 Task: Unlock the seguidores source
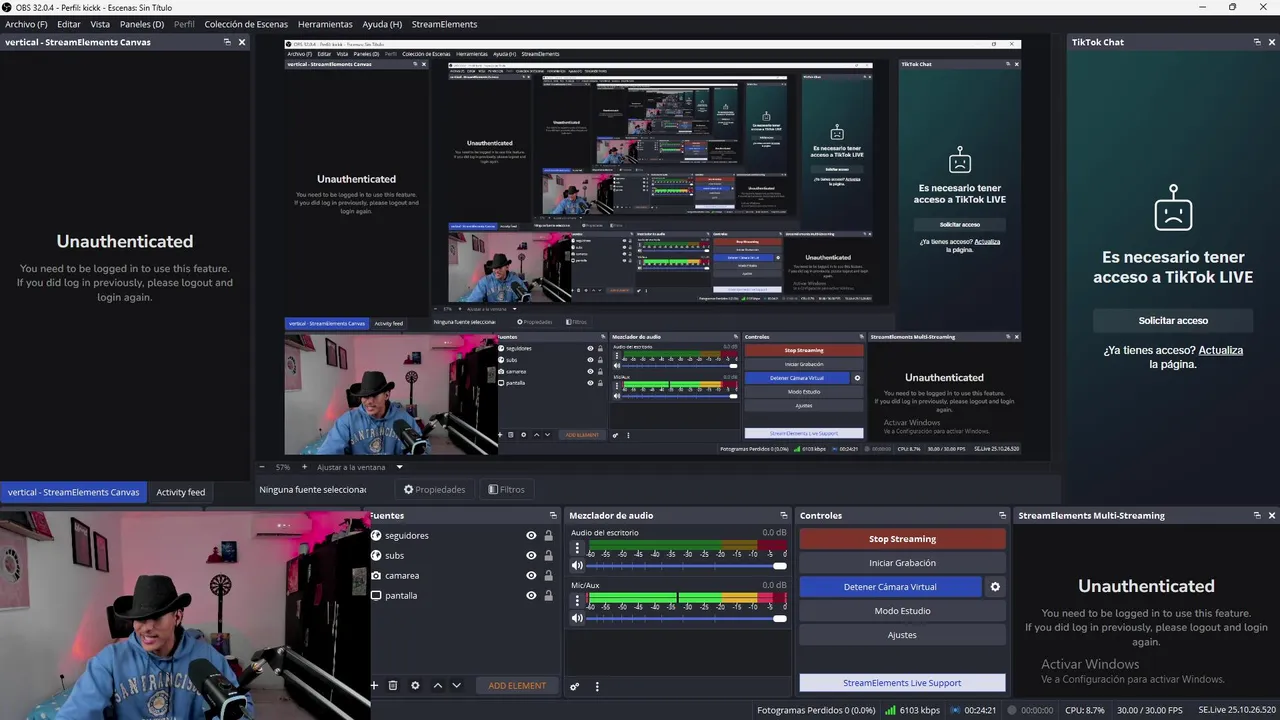coord(548,536)
